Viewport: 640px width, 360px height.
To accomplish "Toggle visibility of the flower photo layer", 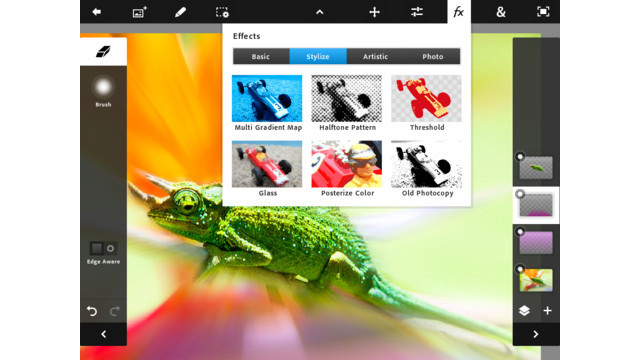I will (520, 269).
